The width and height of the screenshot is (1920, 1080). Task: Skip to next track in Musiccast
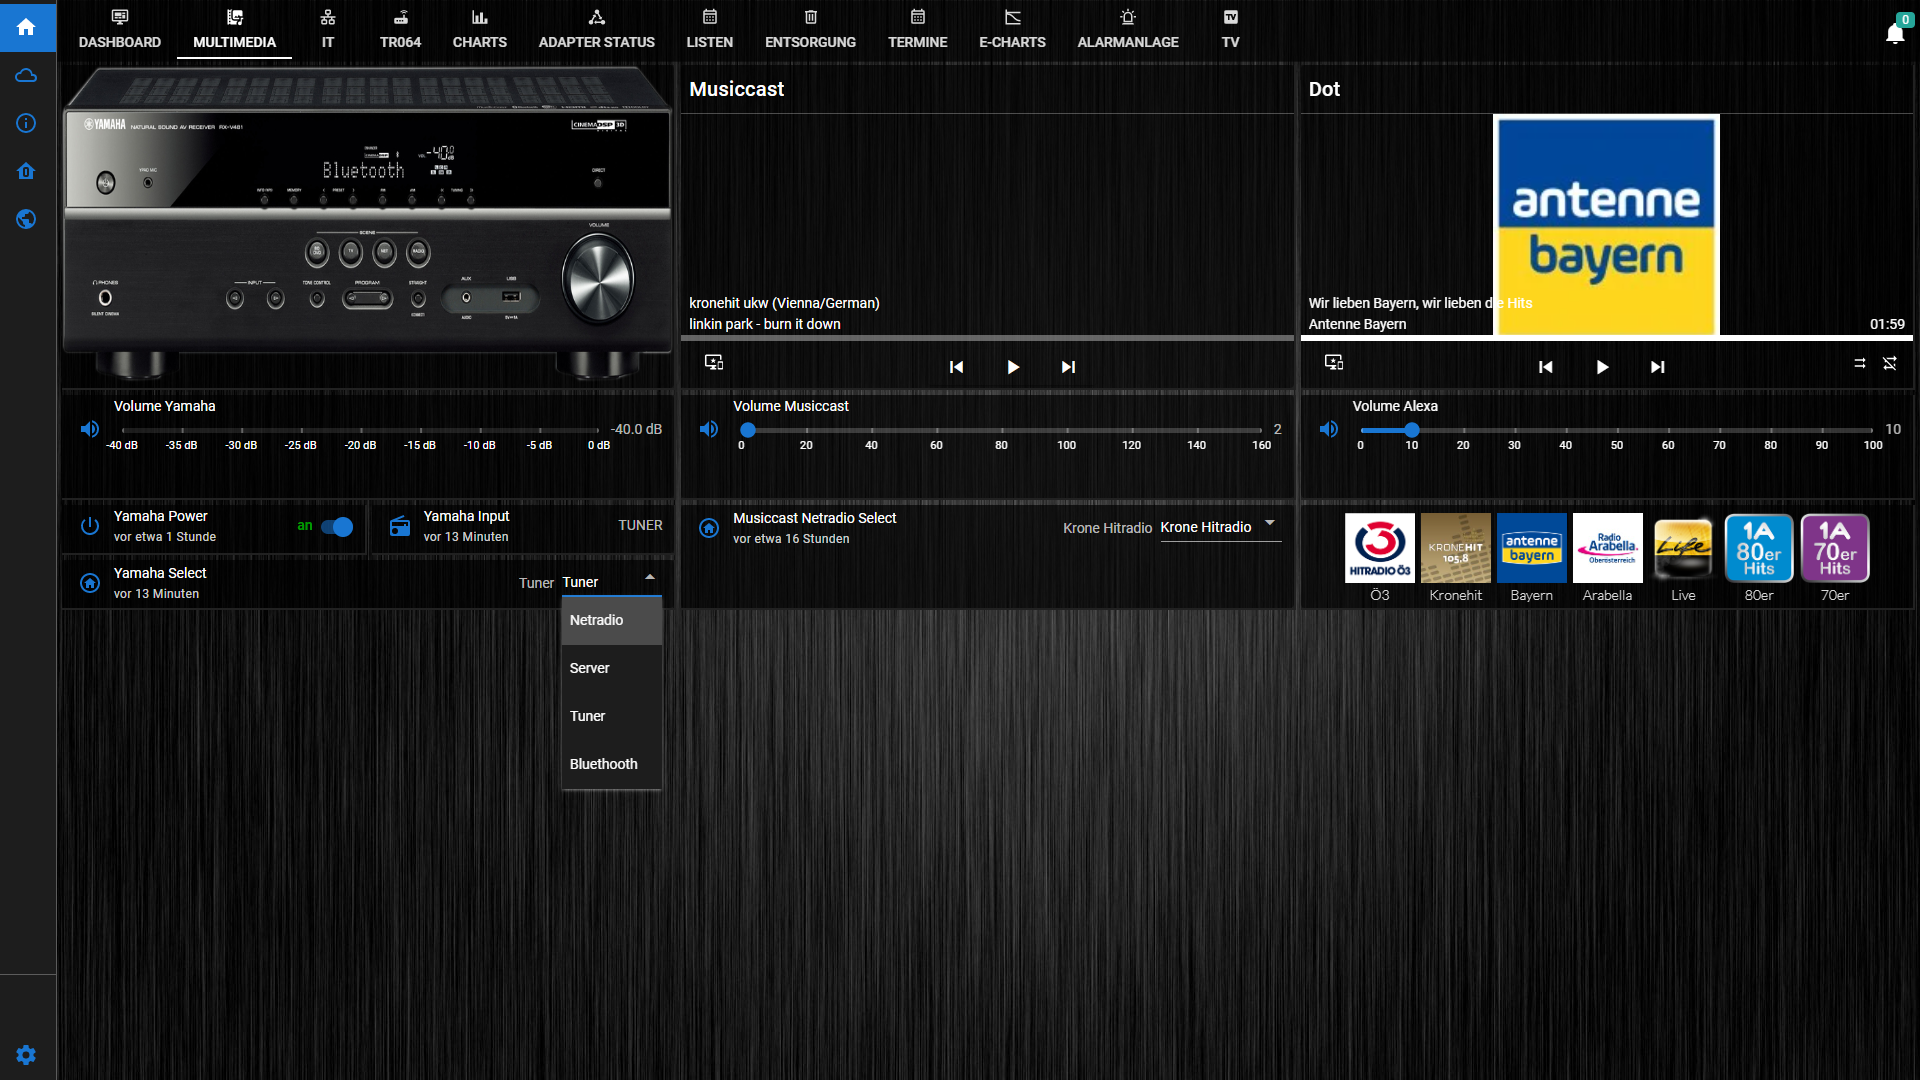pyautogui.click(x=1069, y=367)
